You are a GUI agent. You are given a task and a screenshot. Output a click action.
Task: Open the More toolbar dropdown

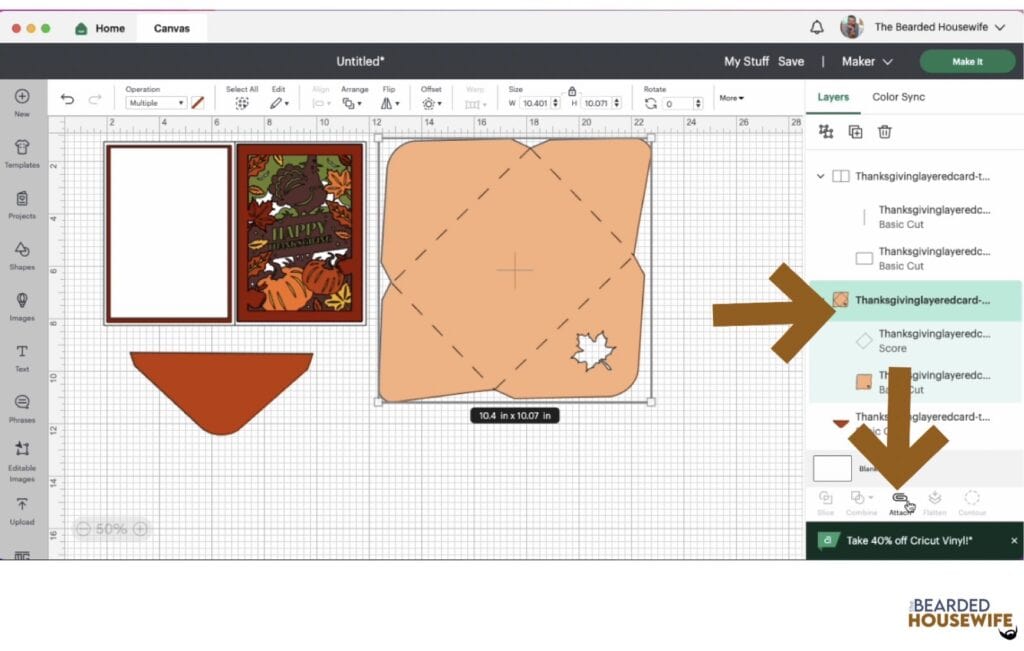coord(731,98)
